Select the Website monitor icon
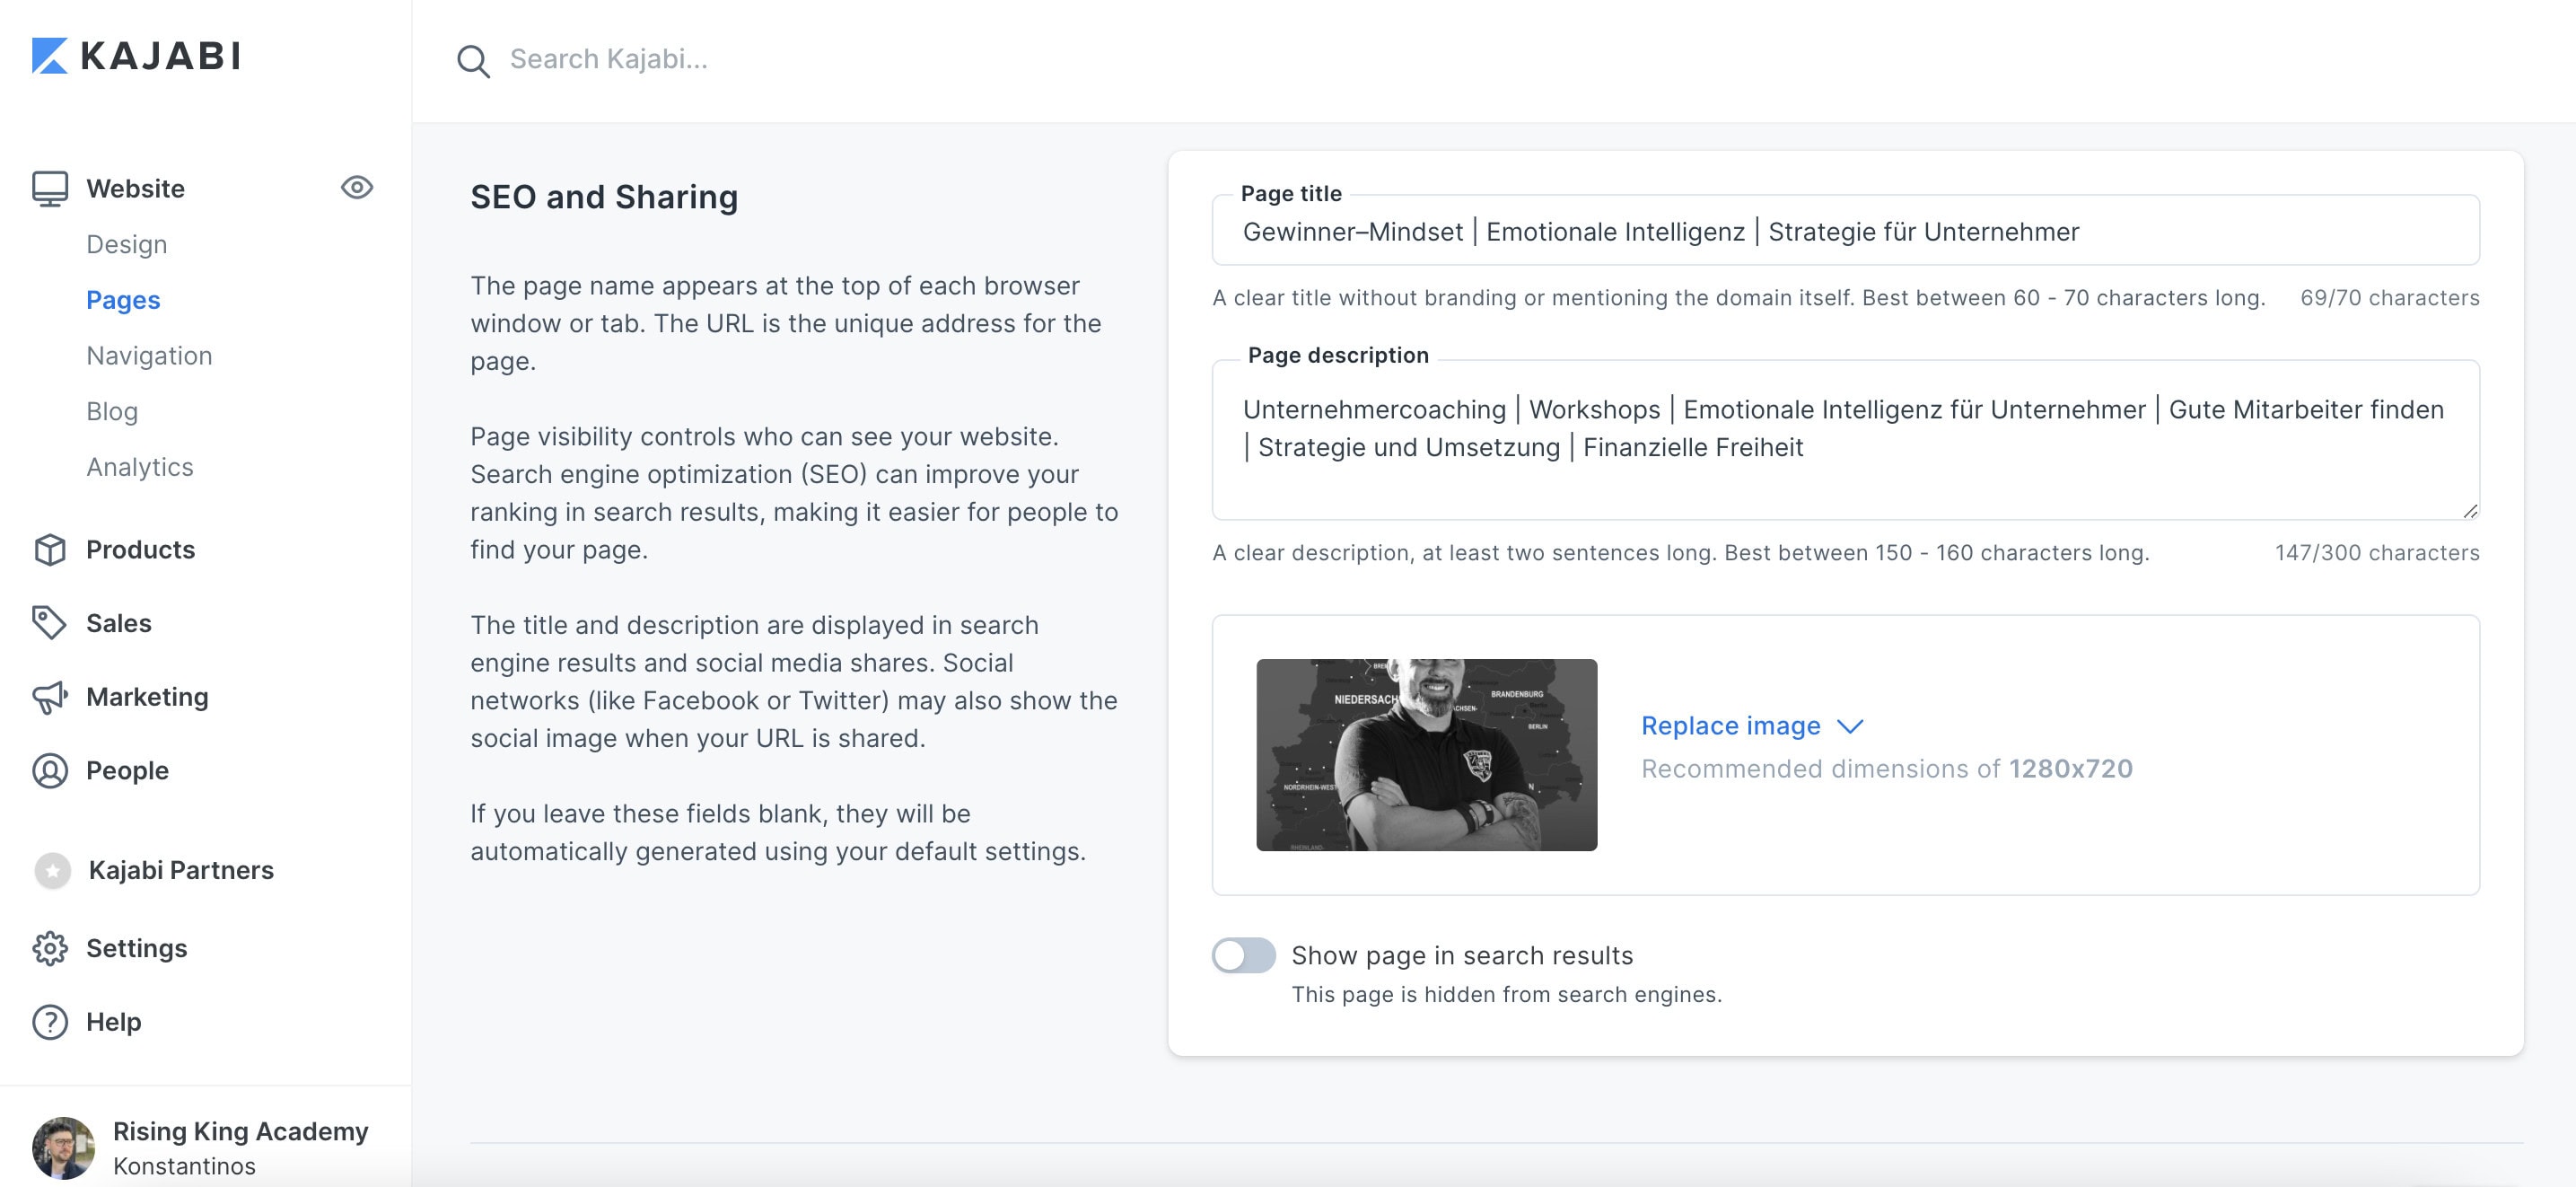This screenshot has height=1187, width=2576. pyautogui.click(x=49, y=186)
